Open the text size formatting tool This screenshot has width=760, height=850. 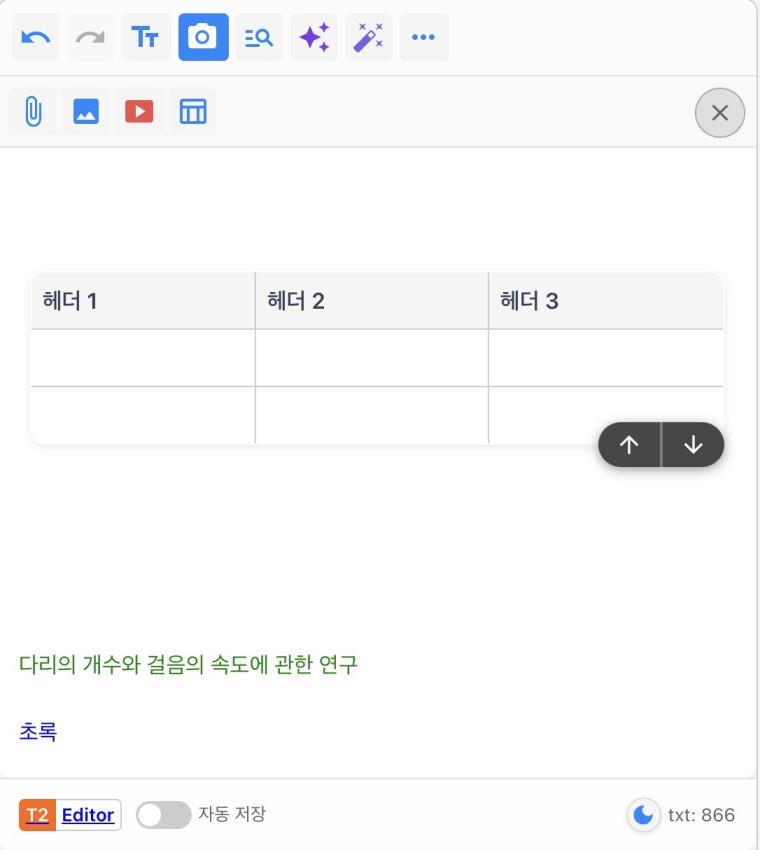pos(146,37)
